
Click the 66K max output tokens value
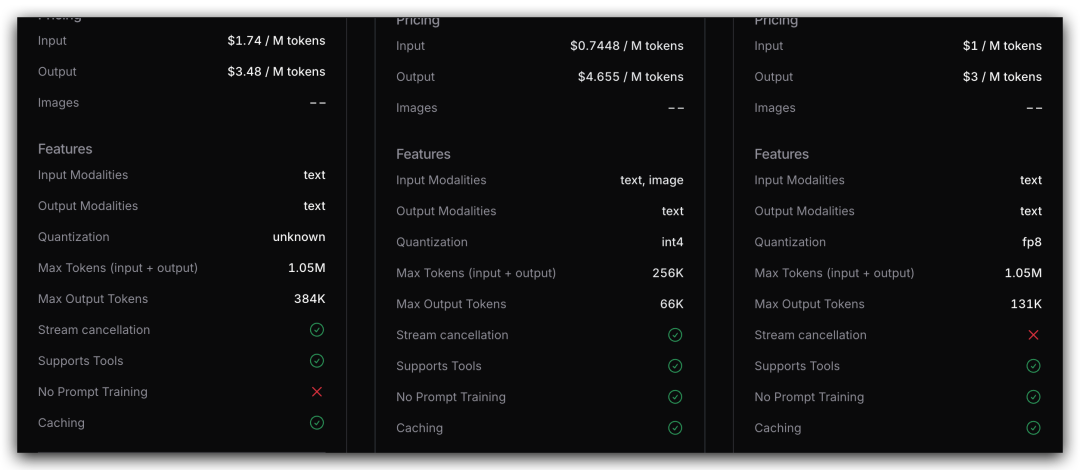click(670, 304)
